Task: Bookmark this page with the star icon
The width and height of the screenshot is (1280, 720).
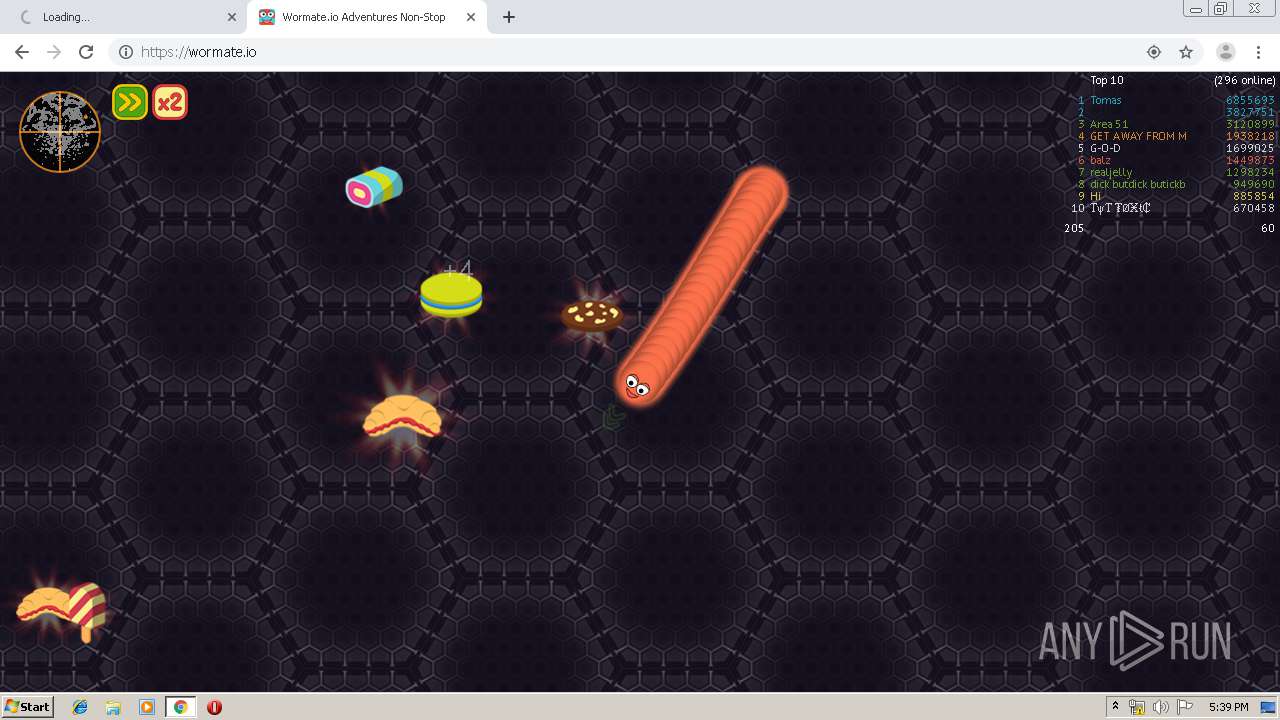Action: pyautogui.click(x=1186, y=52)
